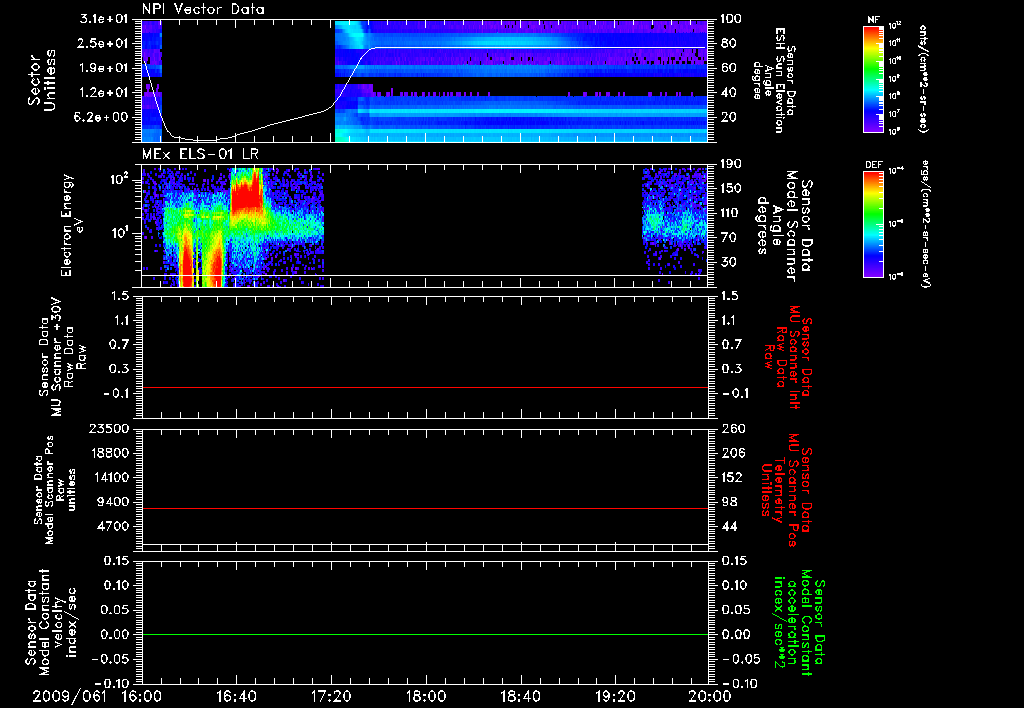
Task: Click the 1.2e+01 sector tick label
Action: [103, 93]
